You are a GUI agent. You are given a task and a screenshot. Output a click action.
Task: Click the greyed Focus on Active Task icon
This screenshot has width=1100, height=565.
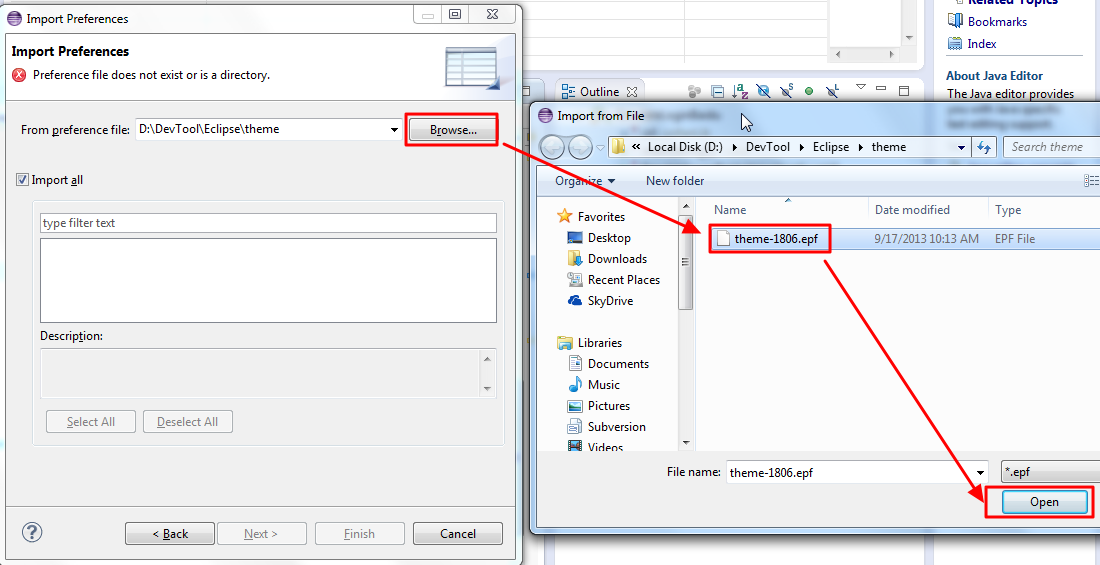tap(695, 91)
